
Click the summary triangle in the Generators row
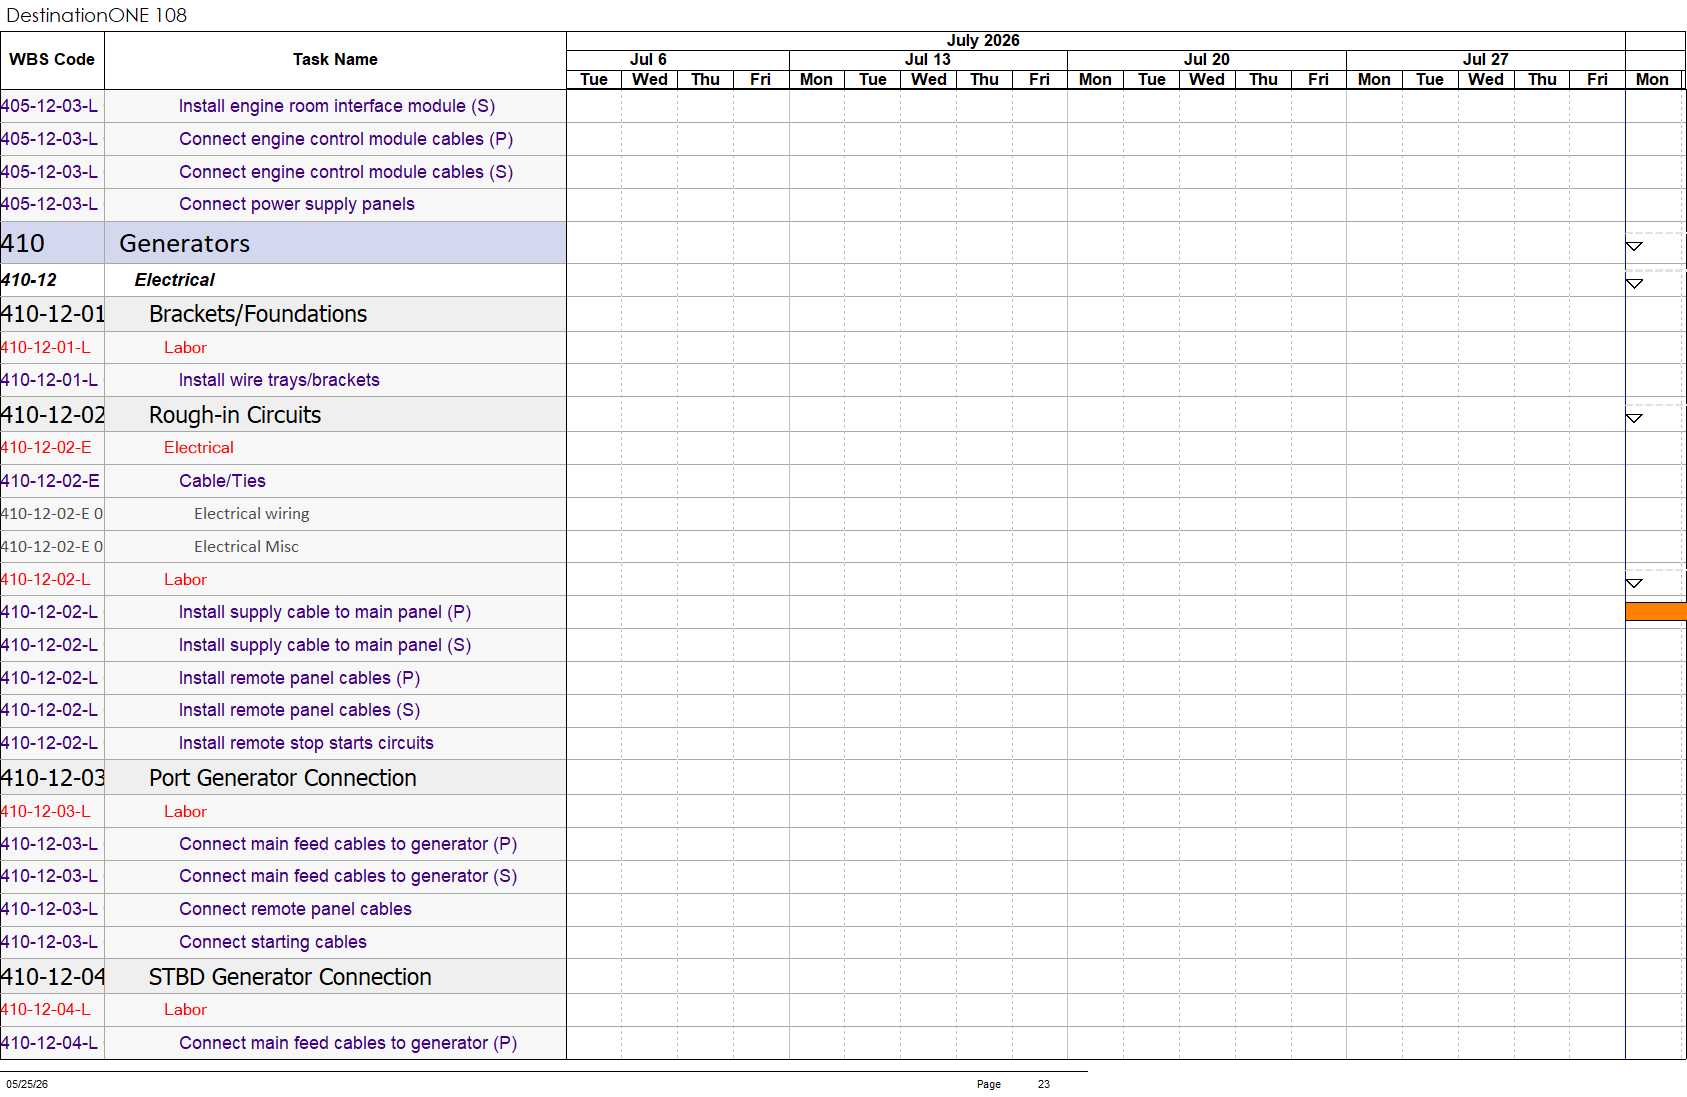coord(1634,246)
